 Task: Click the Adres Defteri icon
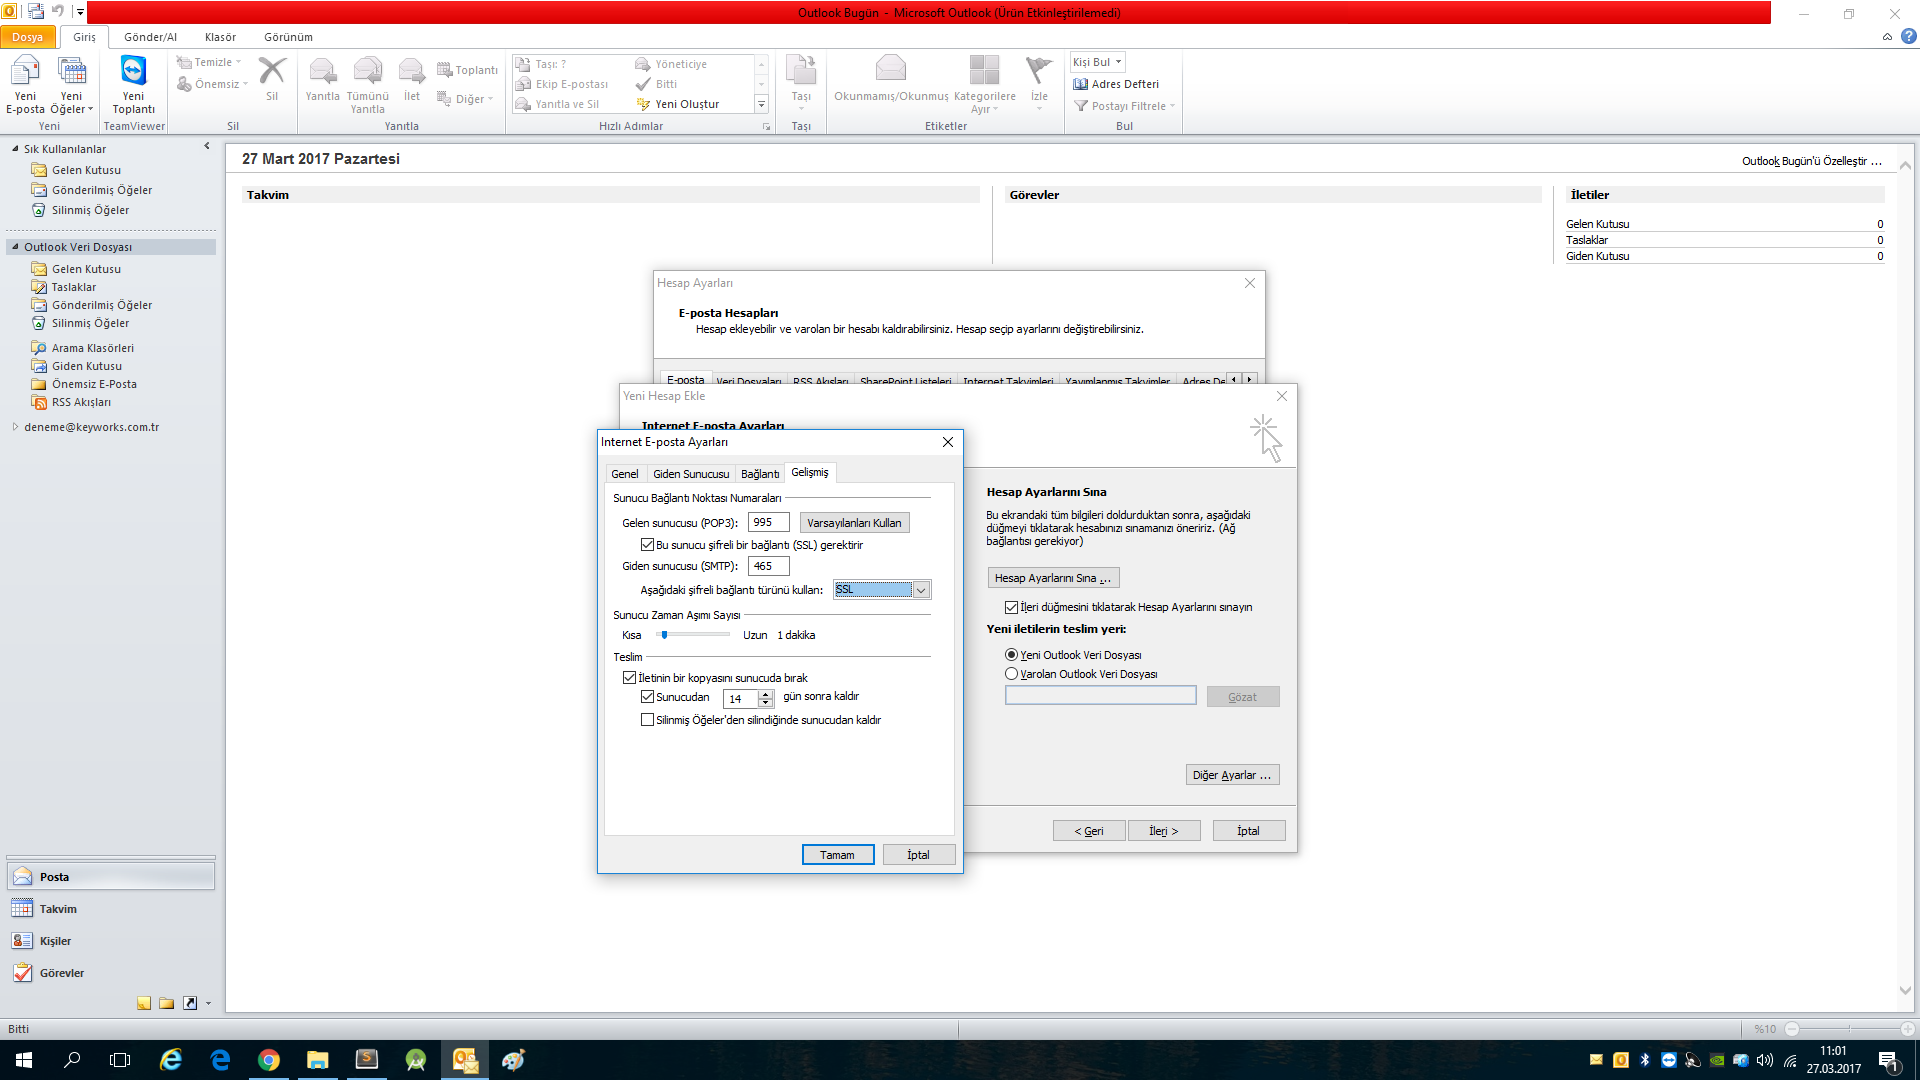coord(1116,84)
